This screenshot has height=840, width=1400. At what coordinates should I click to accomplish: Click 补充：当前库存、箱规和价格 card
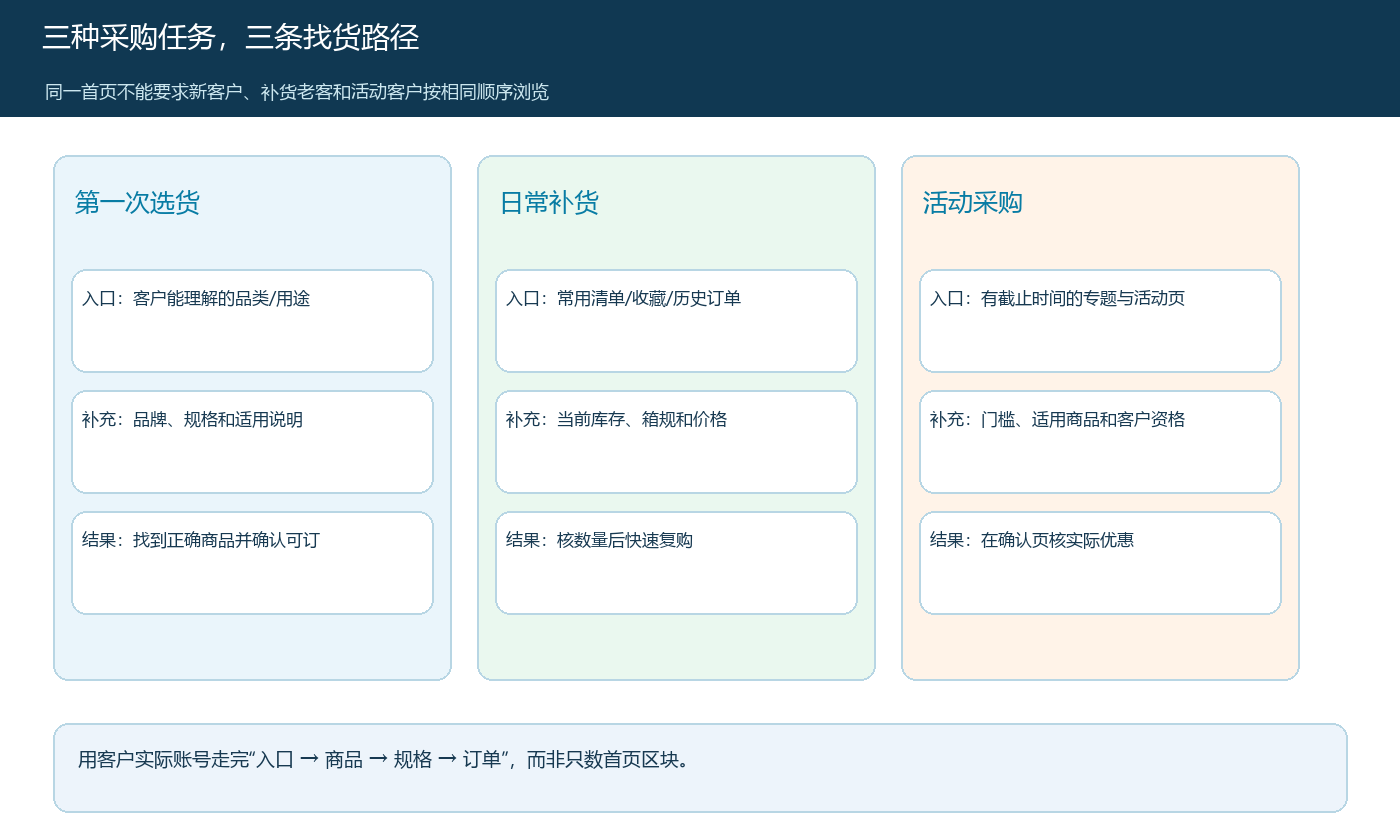click(676, 442)
